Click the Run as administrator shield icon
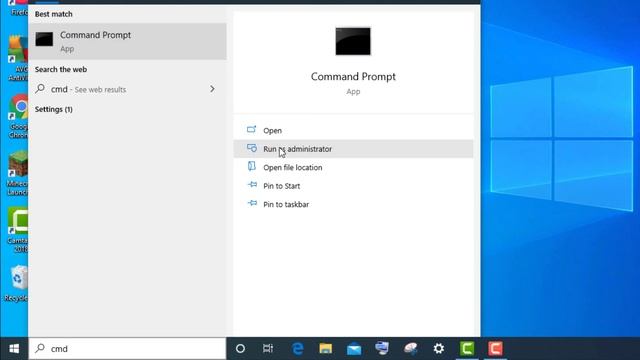 252,148
